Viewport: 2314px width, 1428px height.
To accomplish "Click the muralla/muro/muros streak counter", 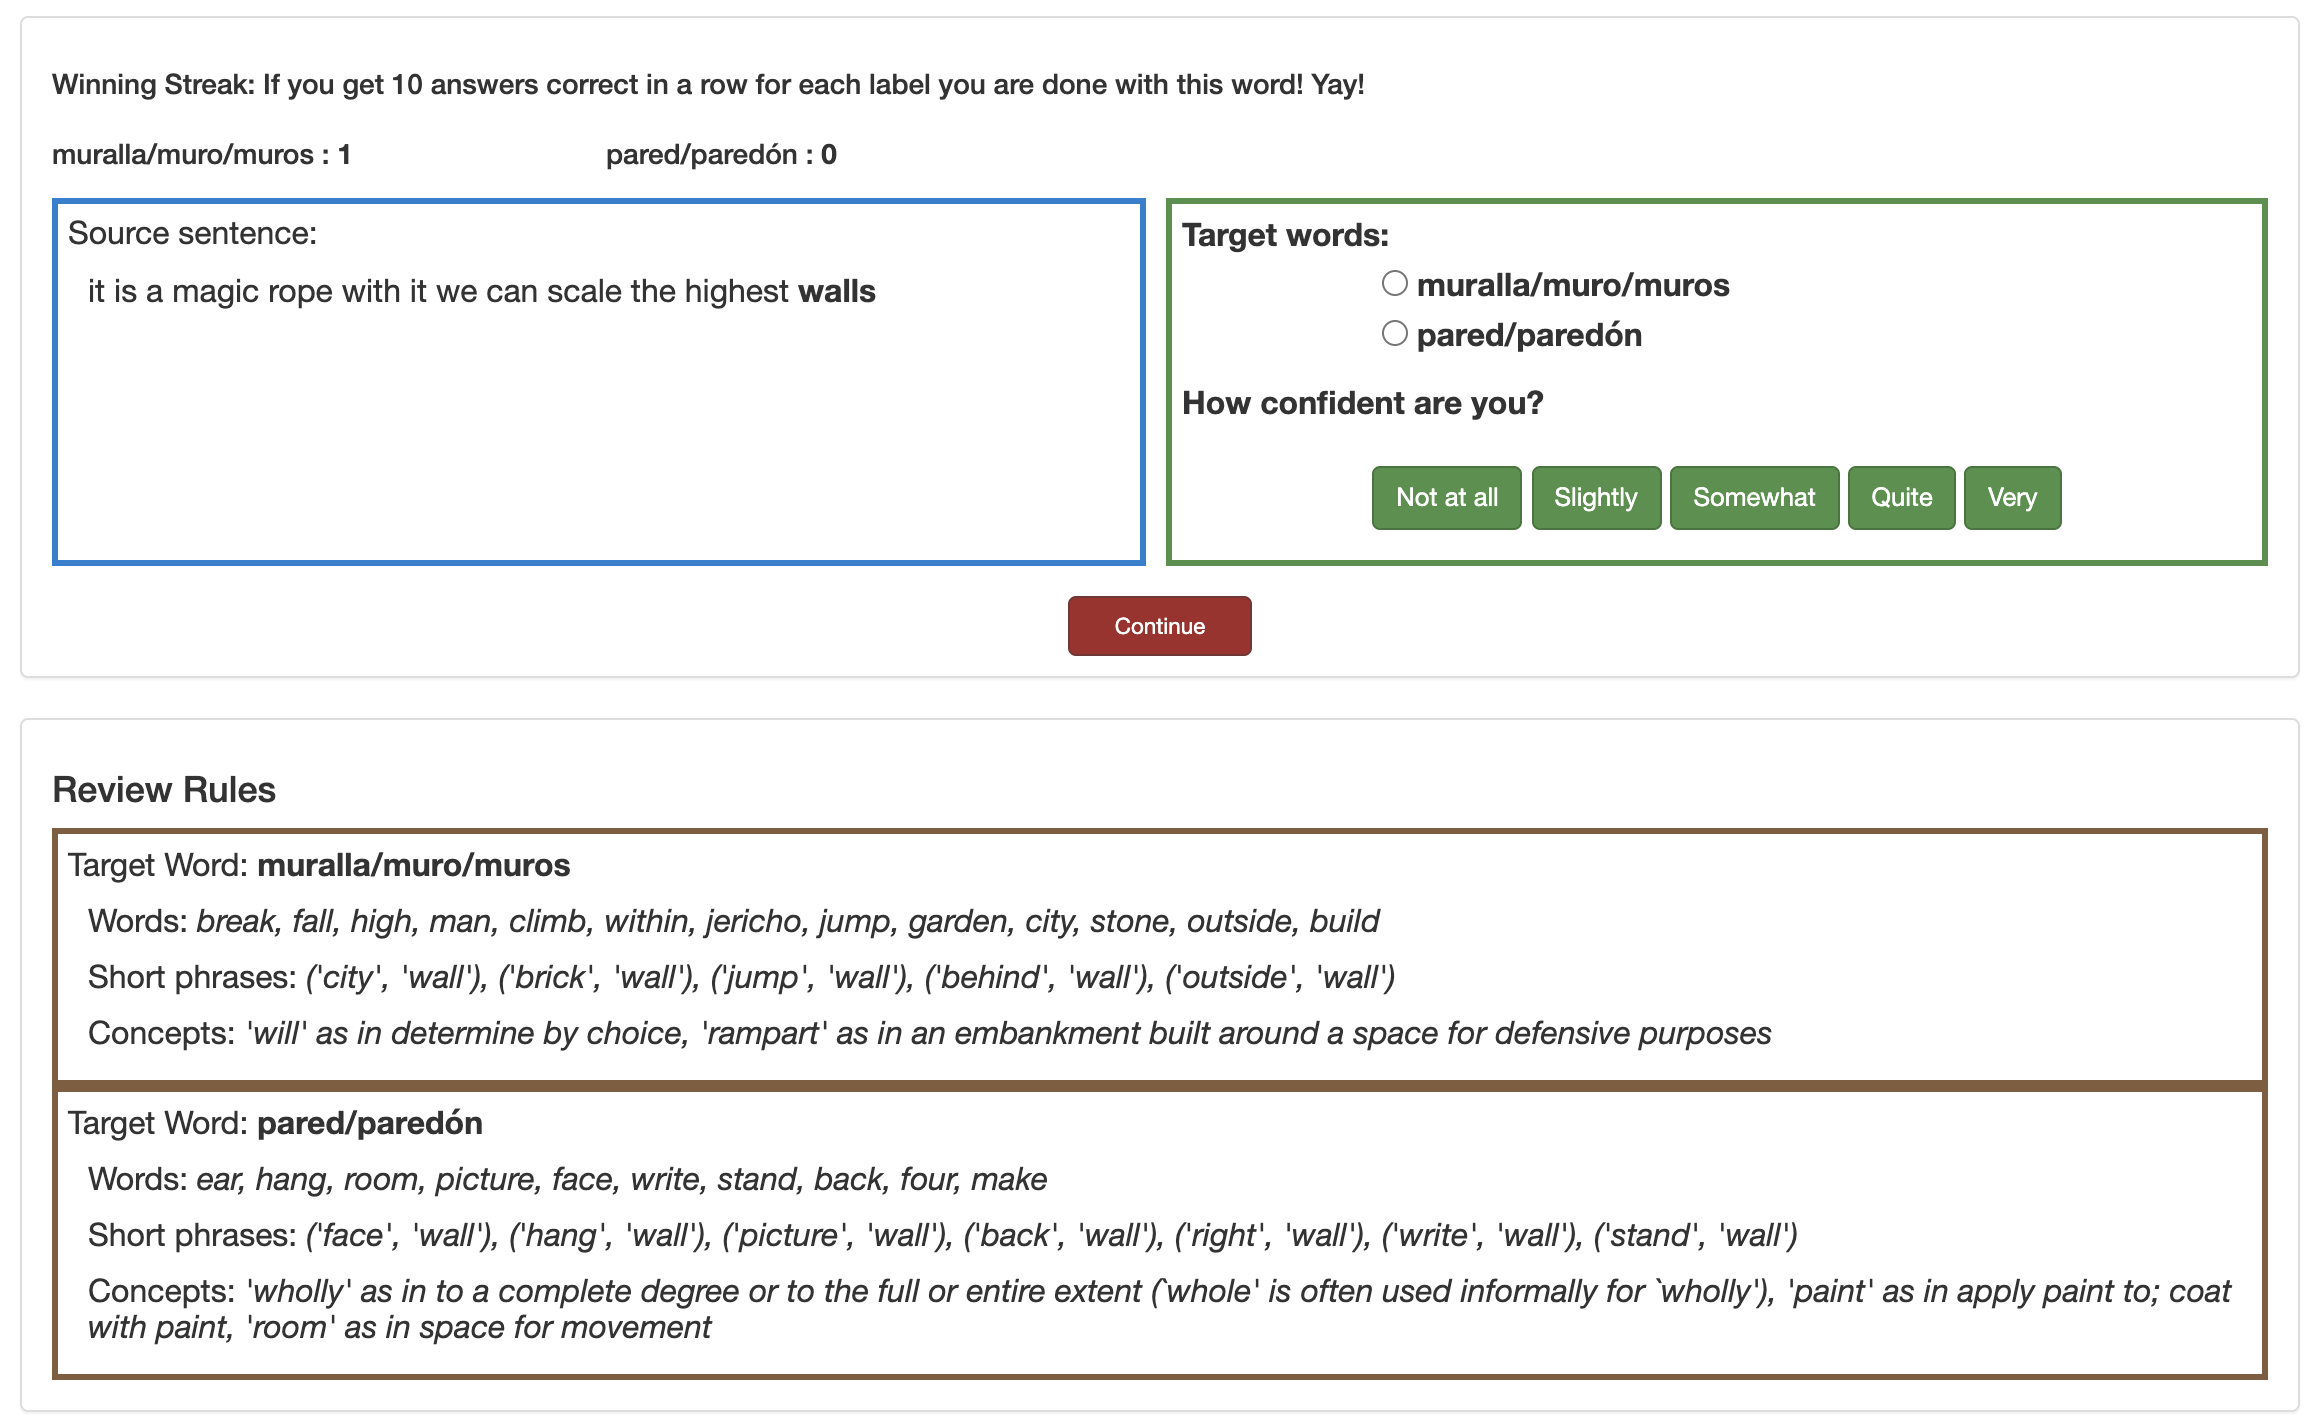I will (201, 155).
